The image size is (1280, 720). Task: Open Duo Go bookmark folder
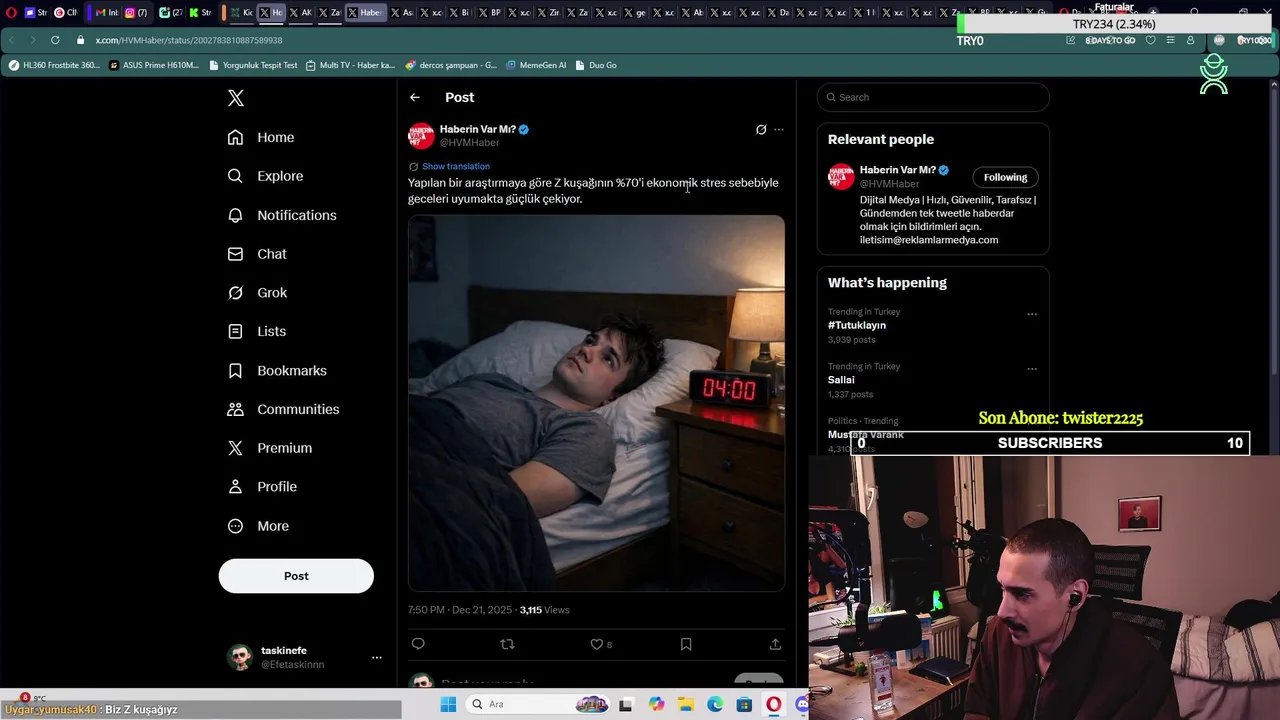point(596,65)
